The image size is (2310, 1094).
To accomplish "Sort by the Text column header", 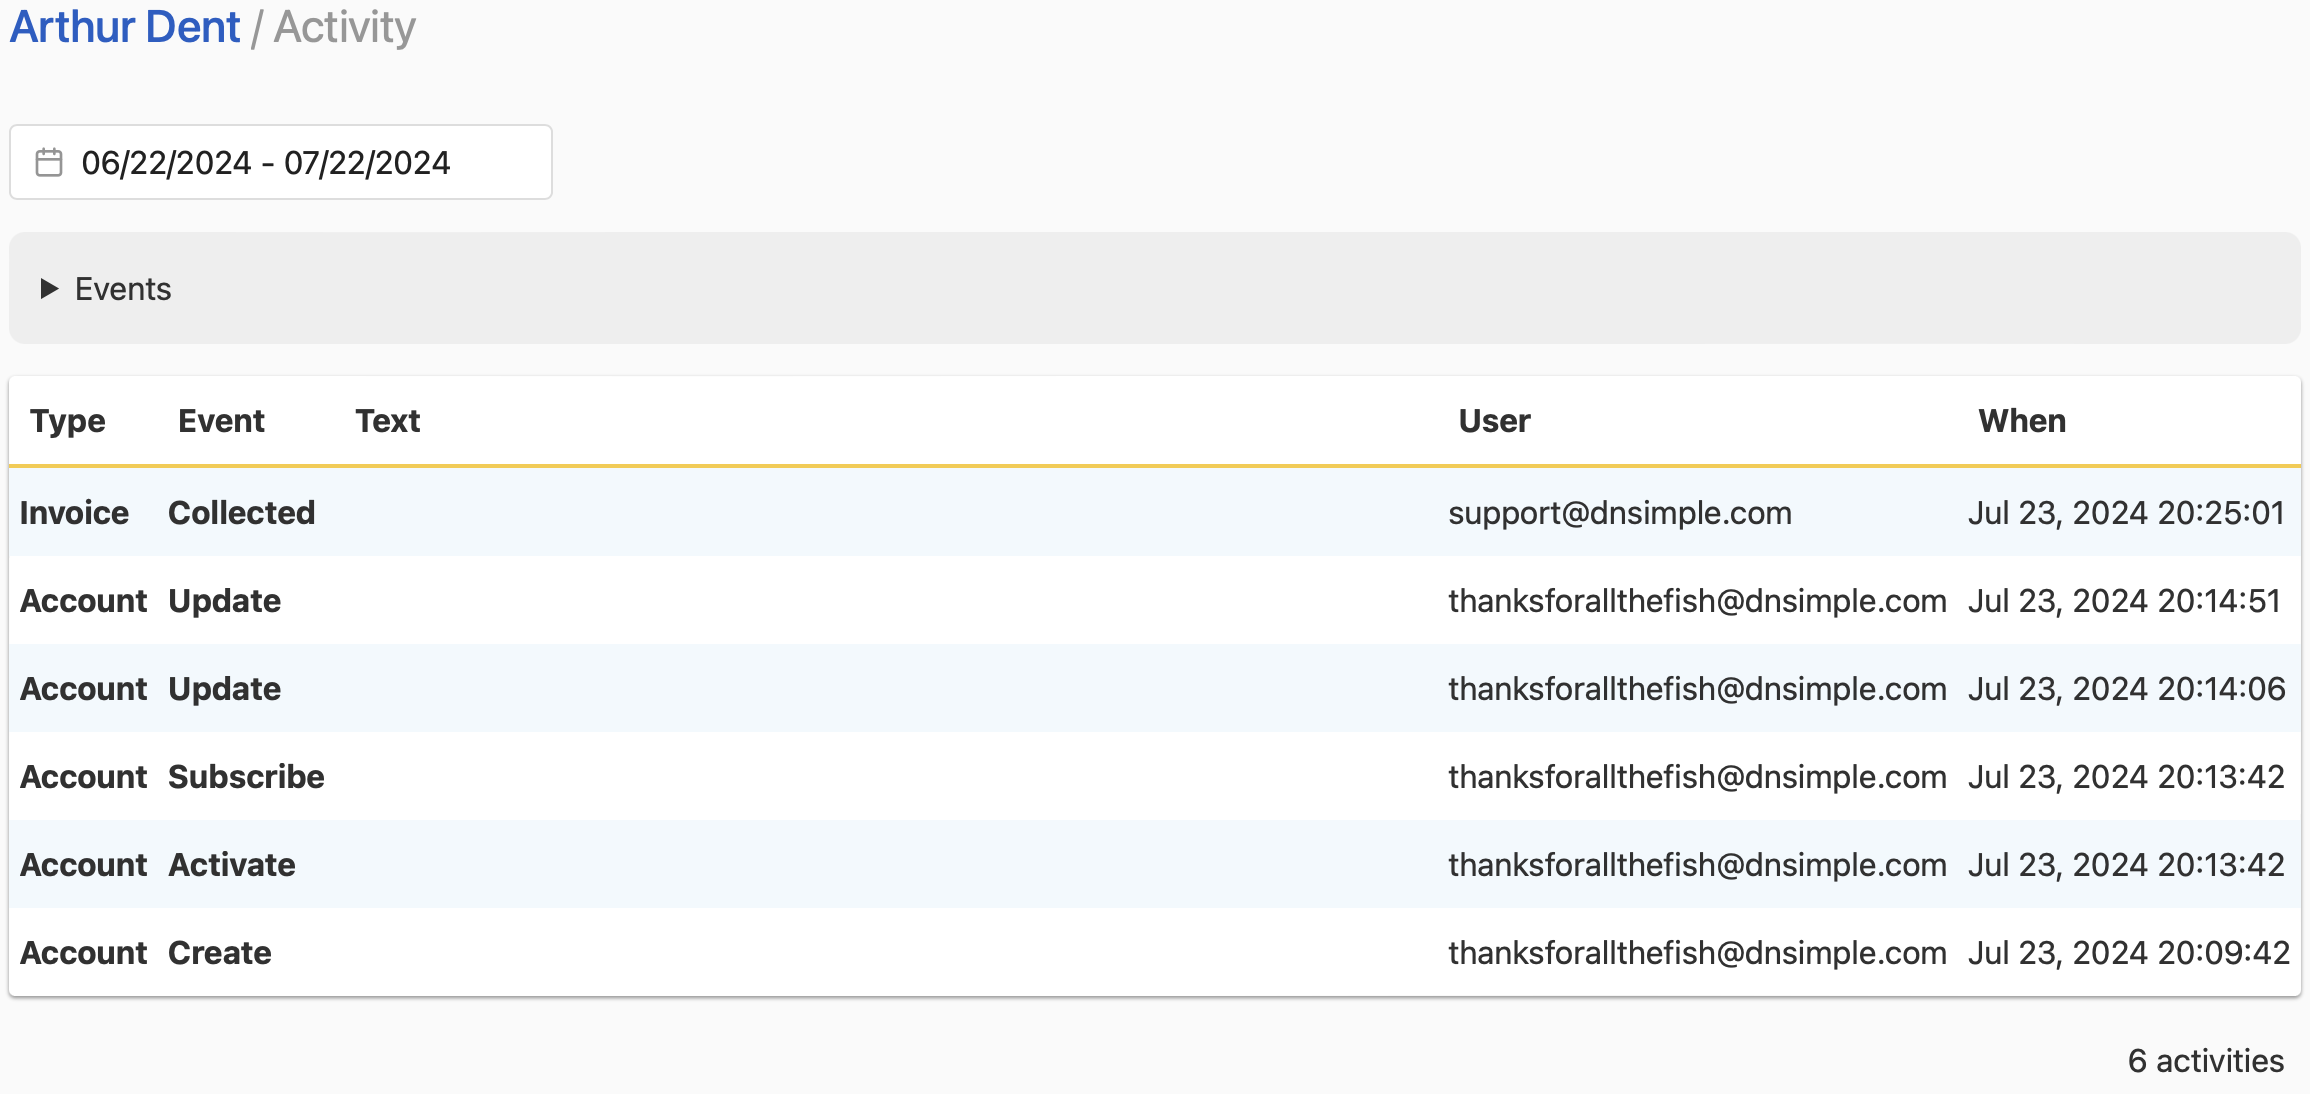I will pyautogui.click(x=387, y=421).
